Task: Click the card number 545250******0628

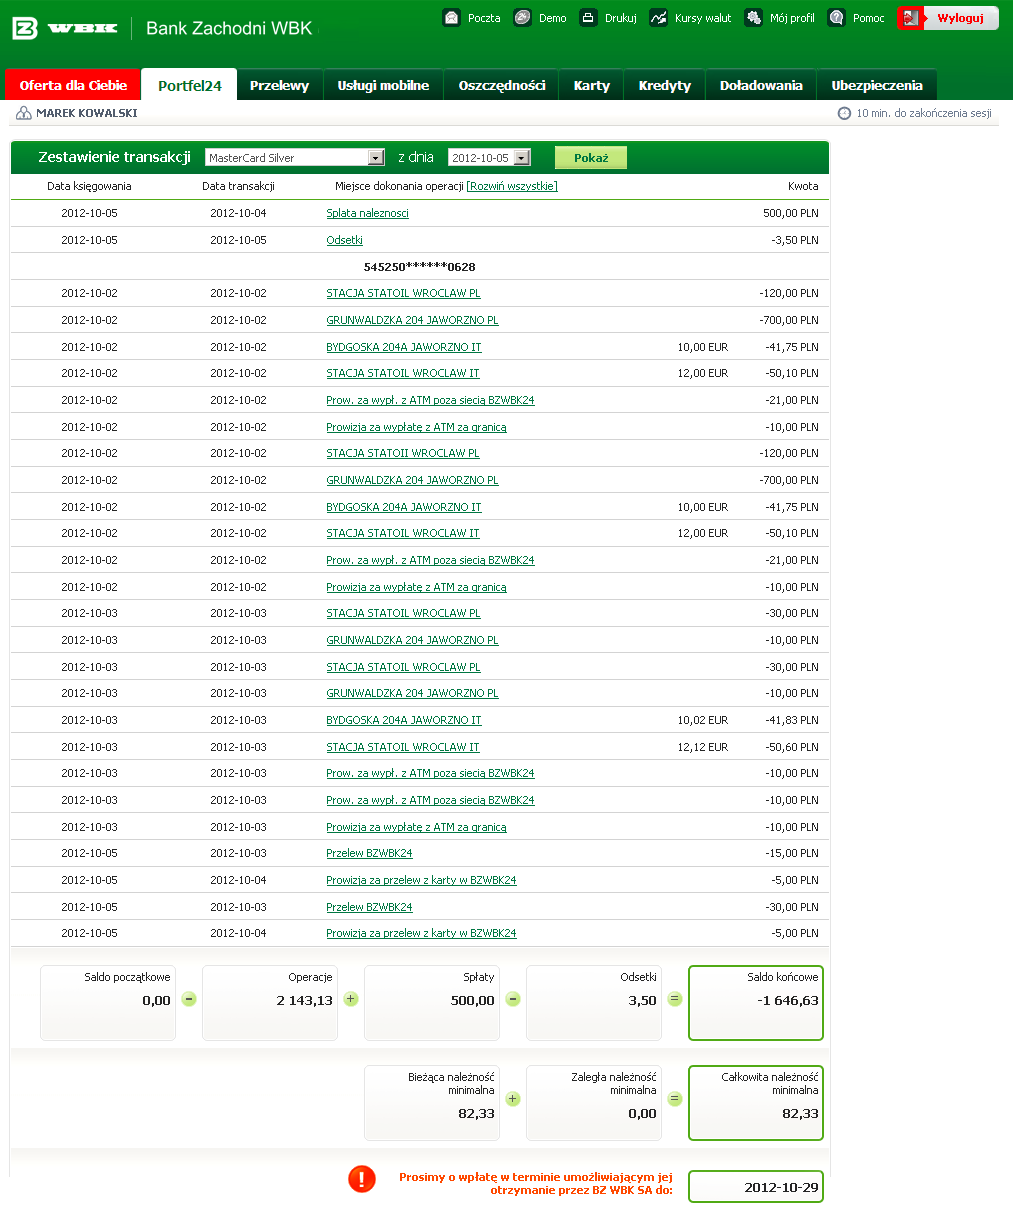Action: coord(420,267)
